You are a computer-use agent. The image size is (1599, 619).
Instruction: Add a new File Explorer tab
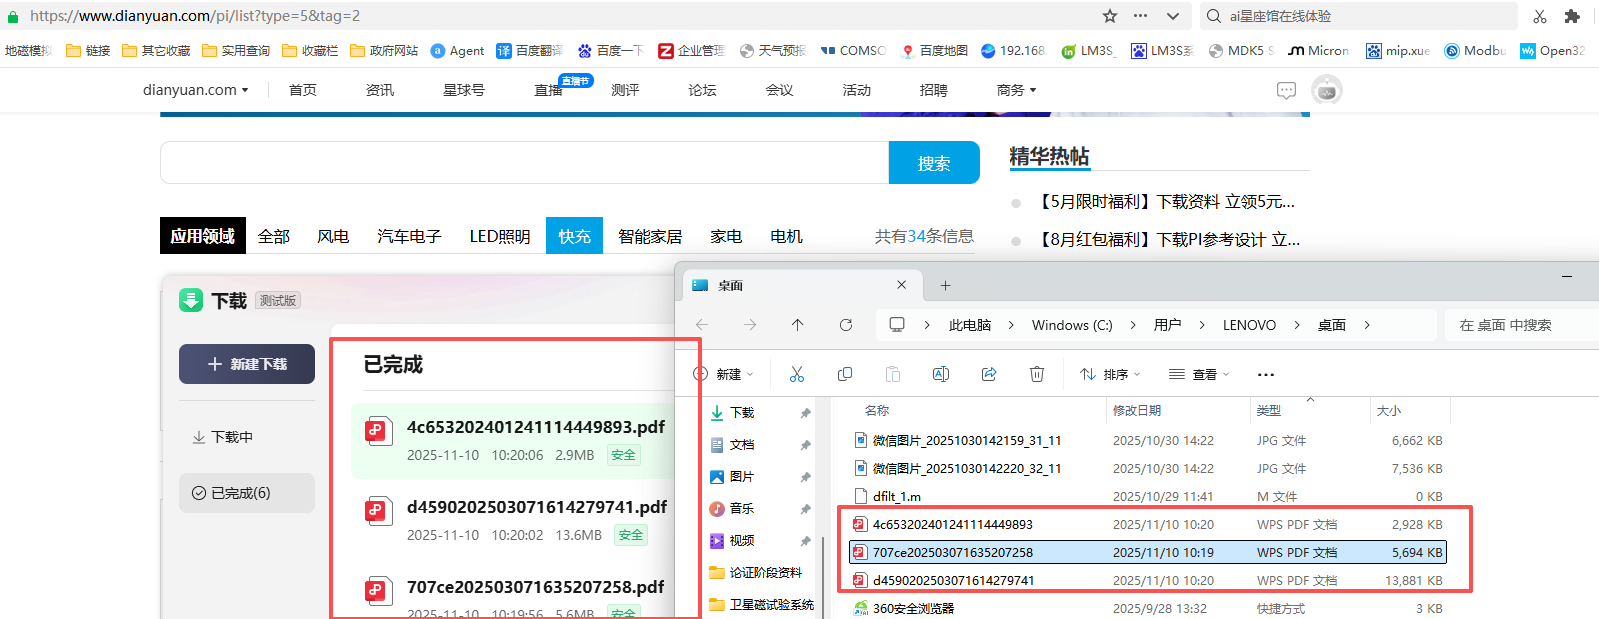point(945,285)
